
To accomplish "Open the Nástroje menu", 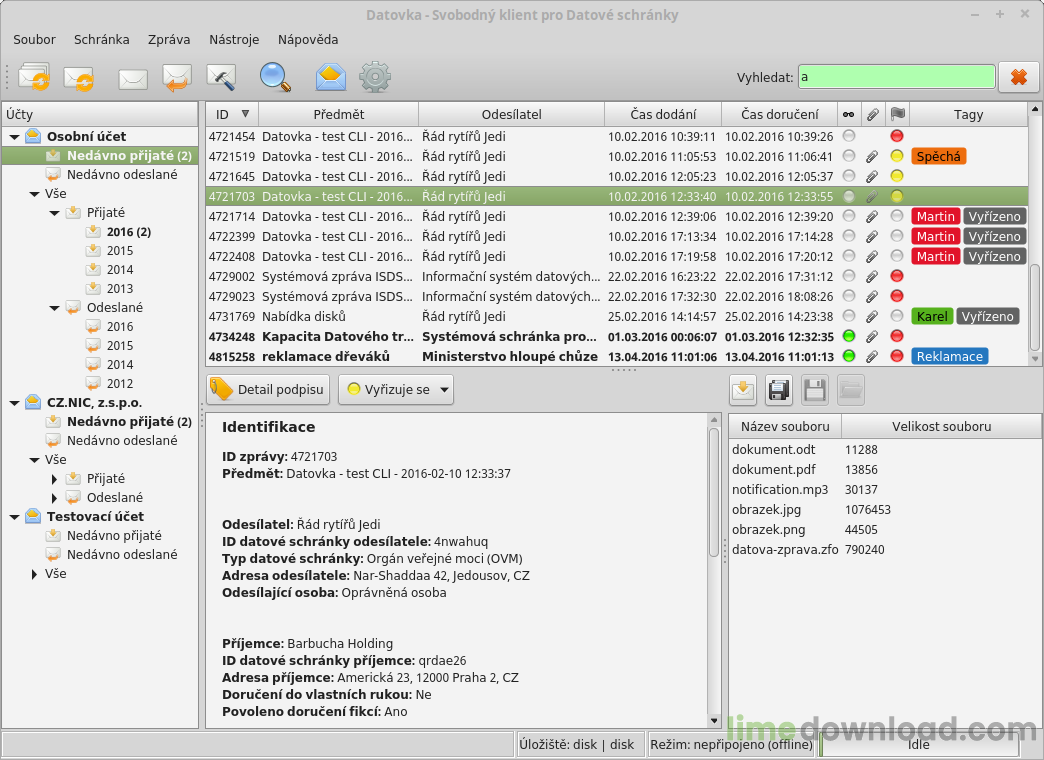I will [x=234, y=39].
